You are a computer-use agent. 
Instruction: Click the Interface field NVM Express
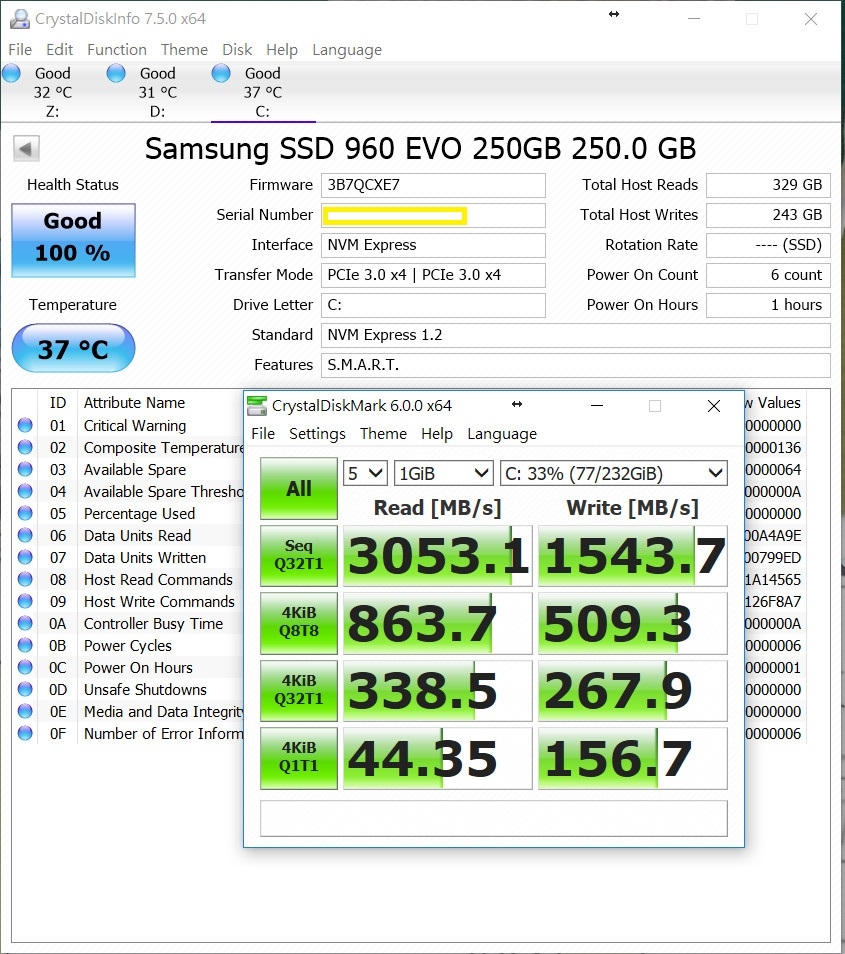(433, 245)
